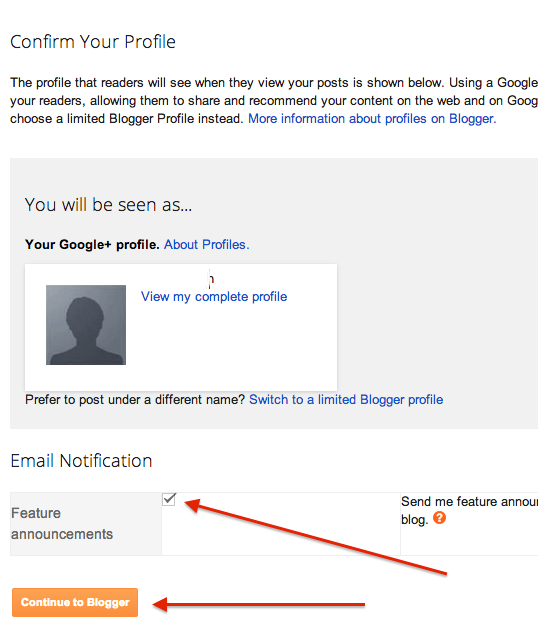Image resolution: width=538 pixels, height=635 pixels.
Task: Switch to a limited Blogger profile
Action: pyautogui.click(x=346, y=400)
